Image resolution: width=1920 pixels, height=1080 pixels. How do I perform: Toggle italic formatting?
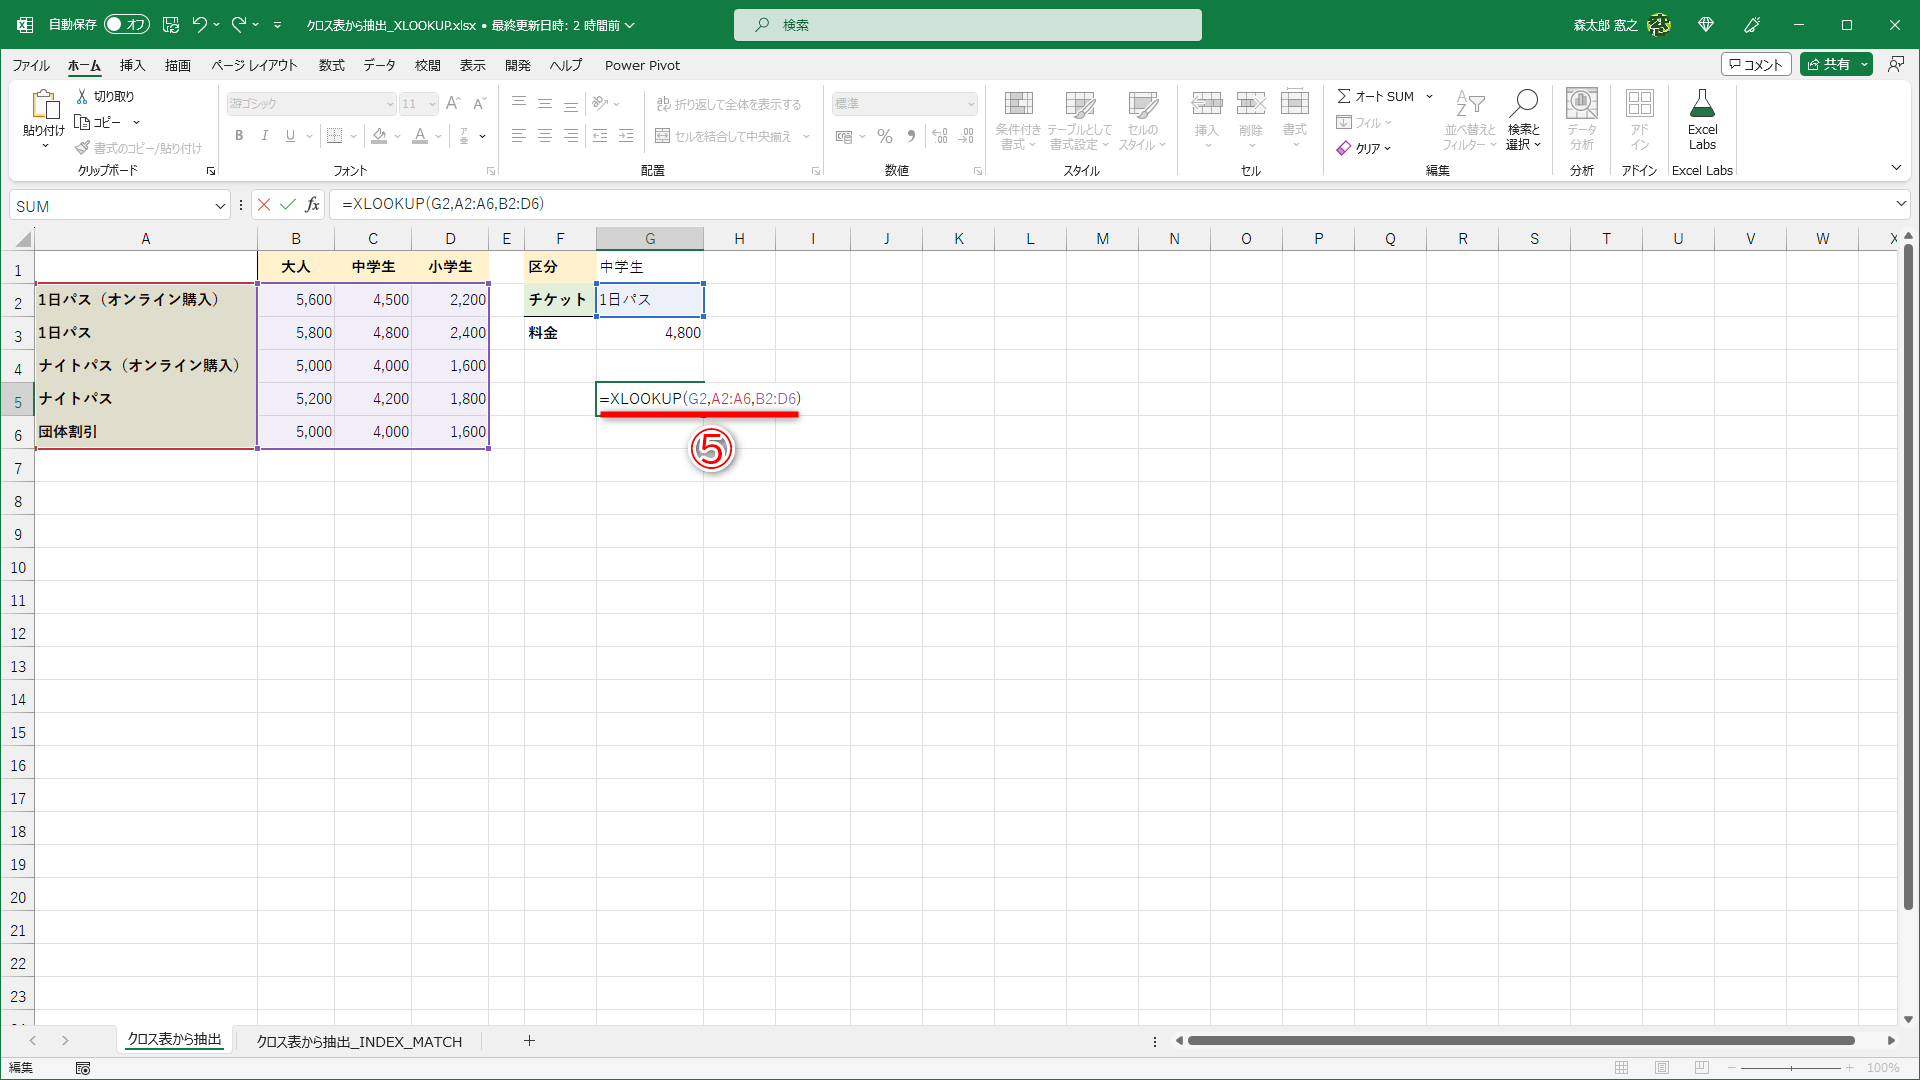click(x=264, y=136)
